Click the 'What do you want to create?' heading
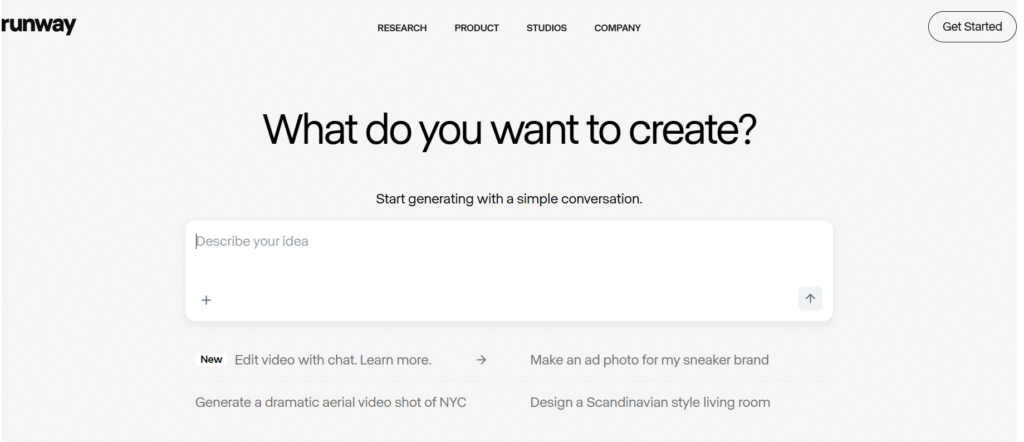The width and height of the screenshot is (1024, 442). coord(509,131)
